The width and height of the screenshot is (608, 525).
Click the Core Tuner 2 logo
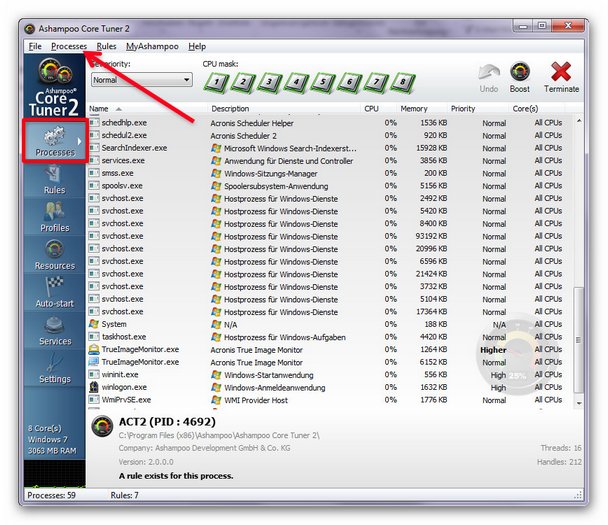point(54,88)
